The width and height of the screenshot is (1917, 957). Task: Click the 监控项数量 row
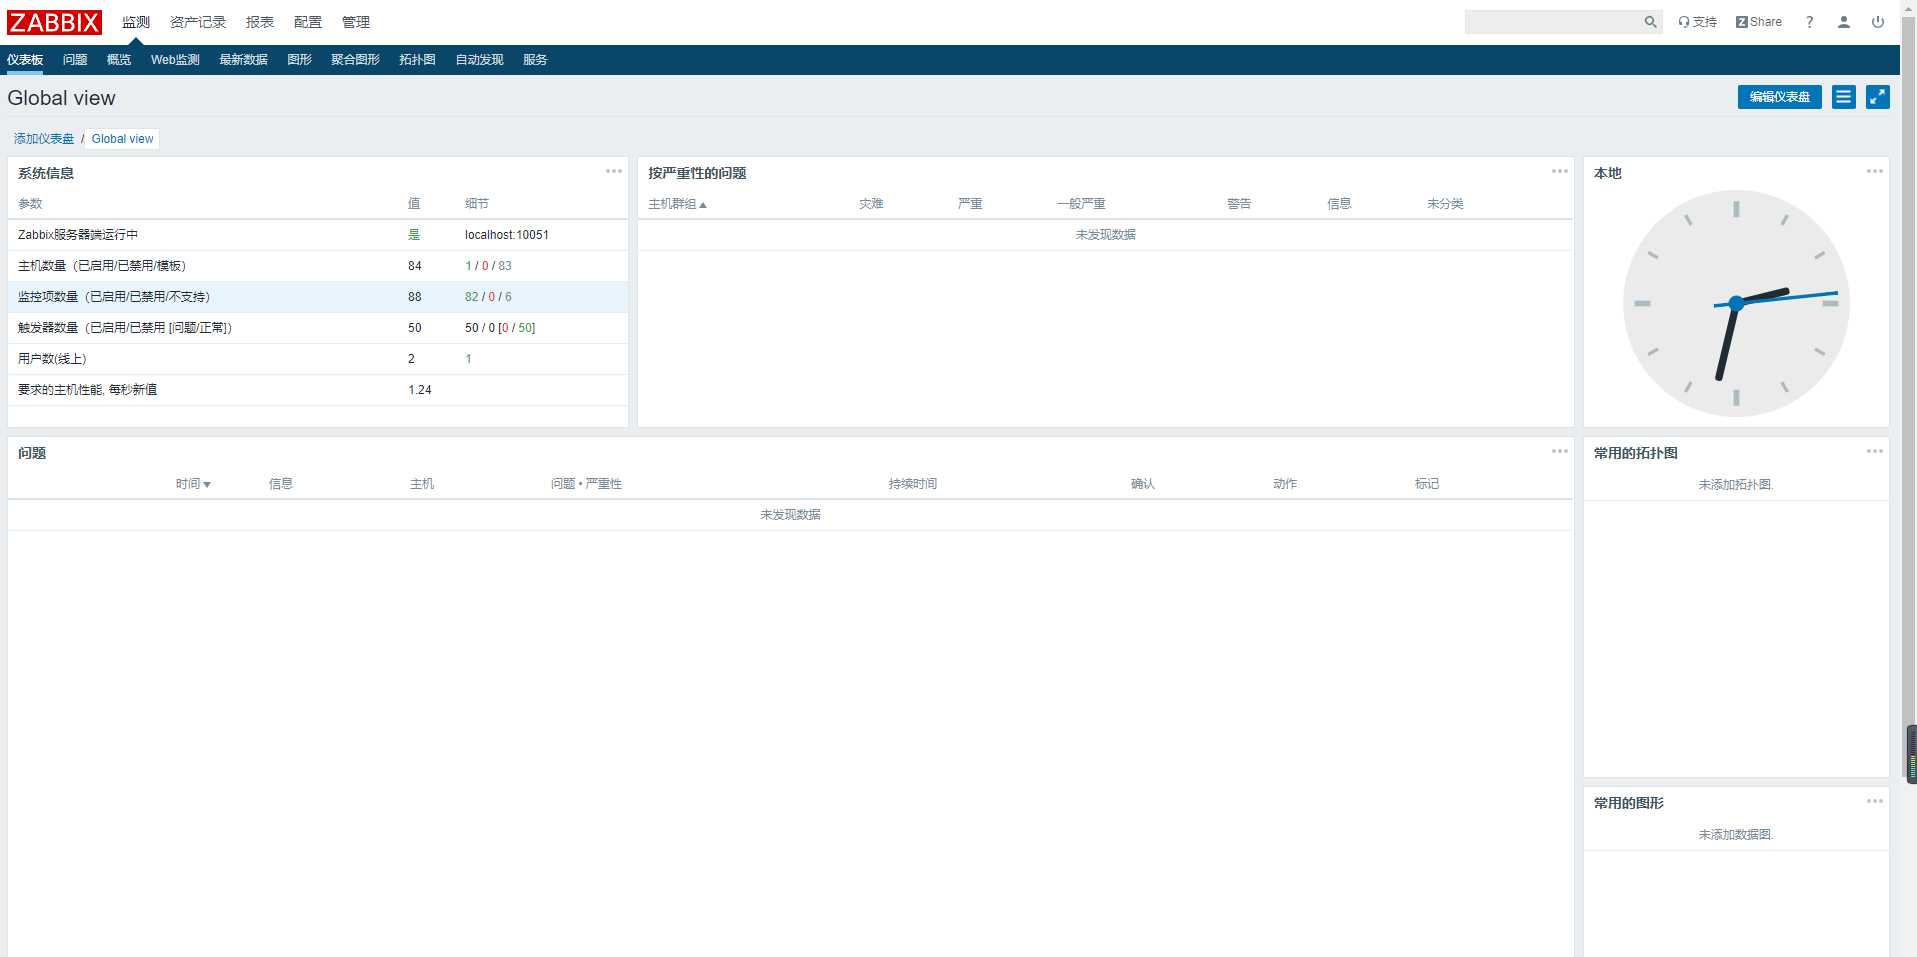pyautogui.click(x=318, y=297)
